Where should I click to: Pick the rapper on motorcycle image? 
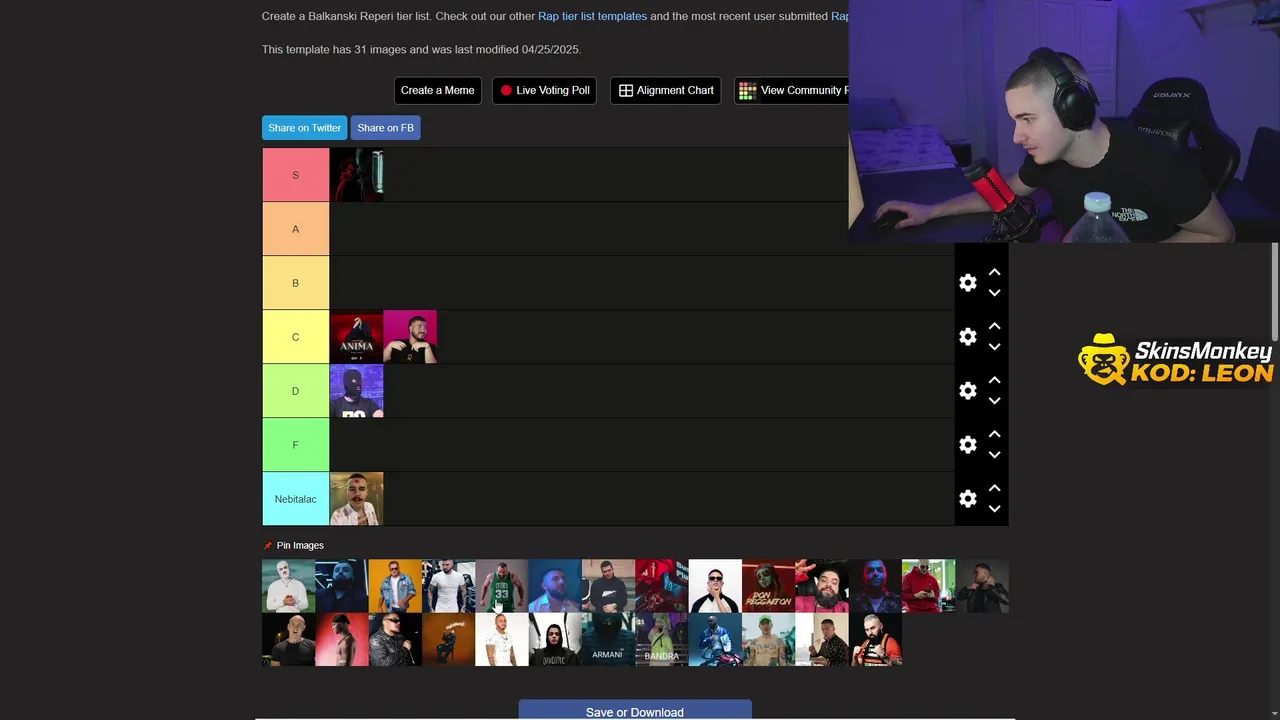click(x=715, y=639)
